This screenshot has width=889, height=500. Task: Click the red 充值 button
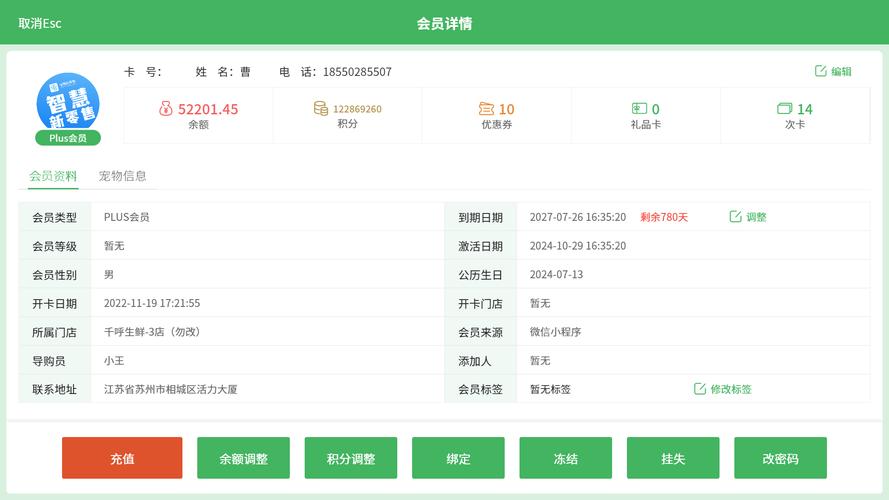tap(122, 458)
